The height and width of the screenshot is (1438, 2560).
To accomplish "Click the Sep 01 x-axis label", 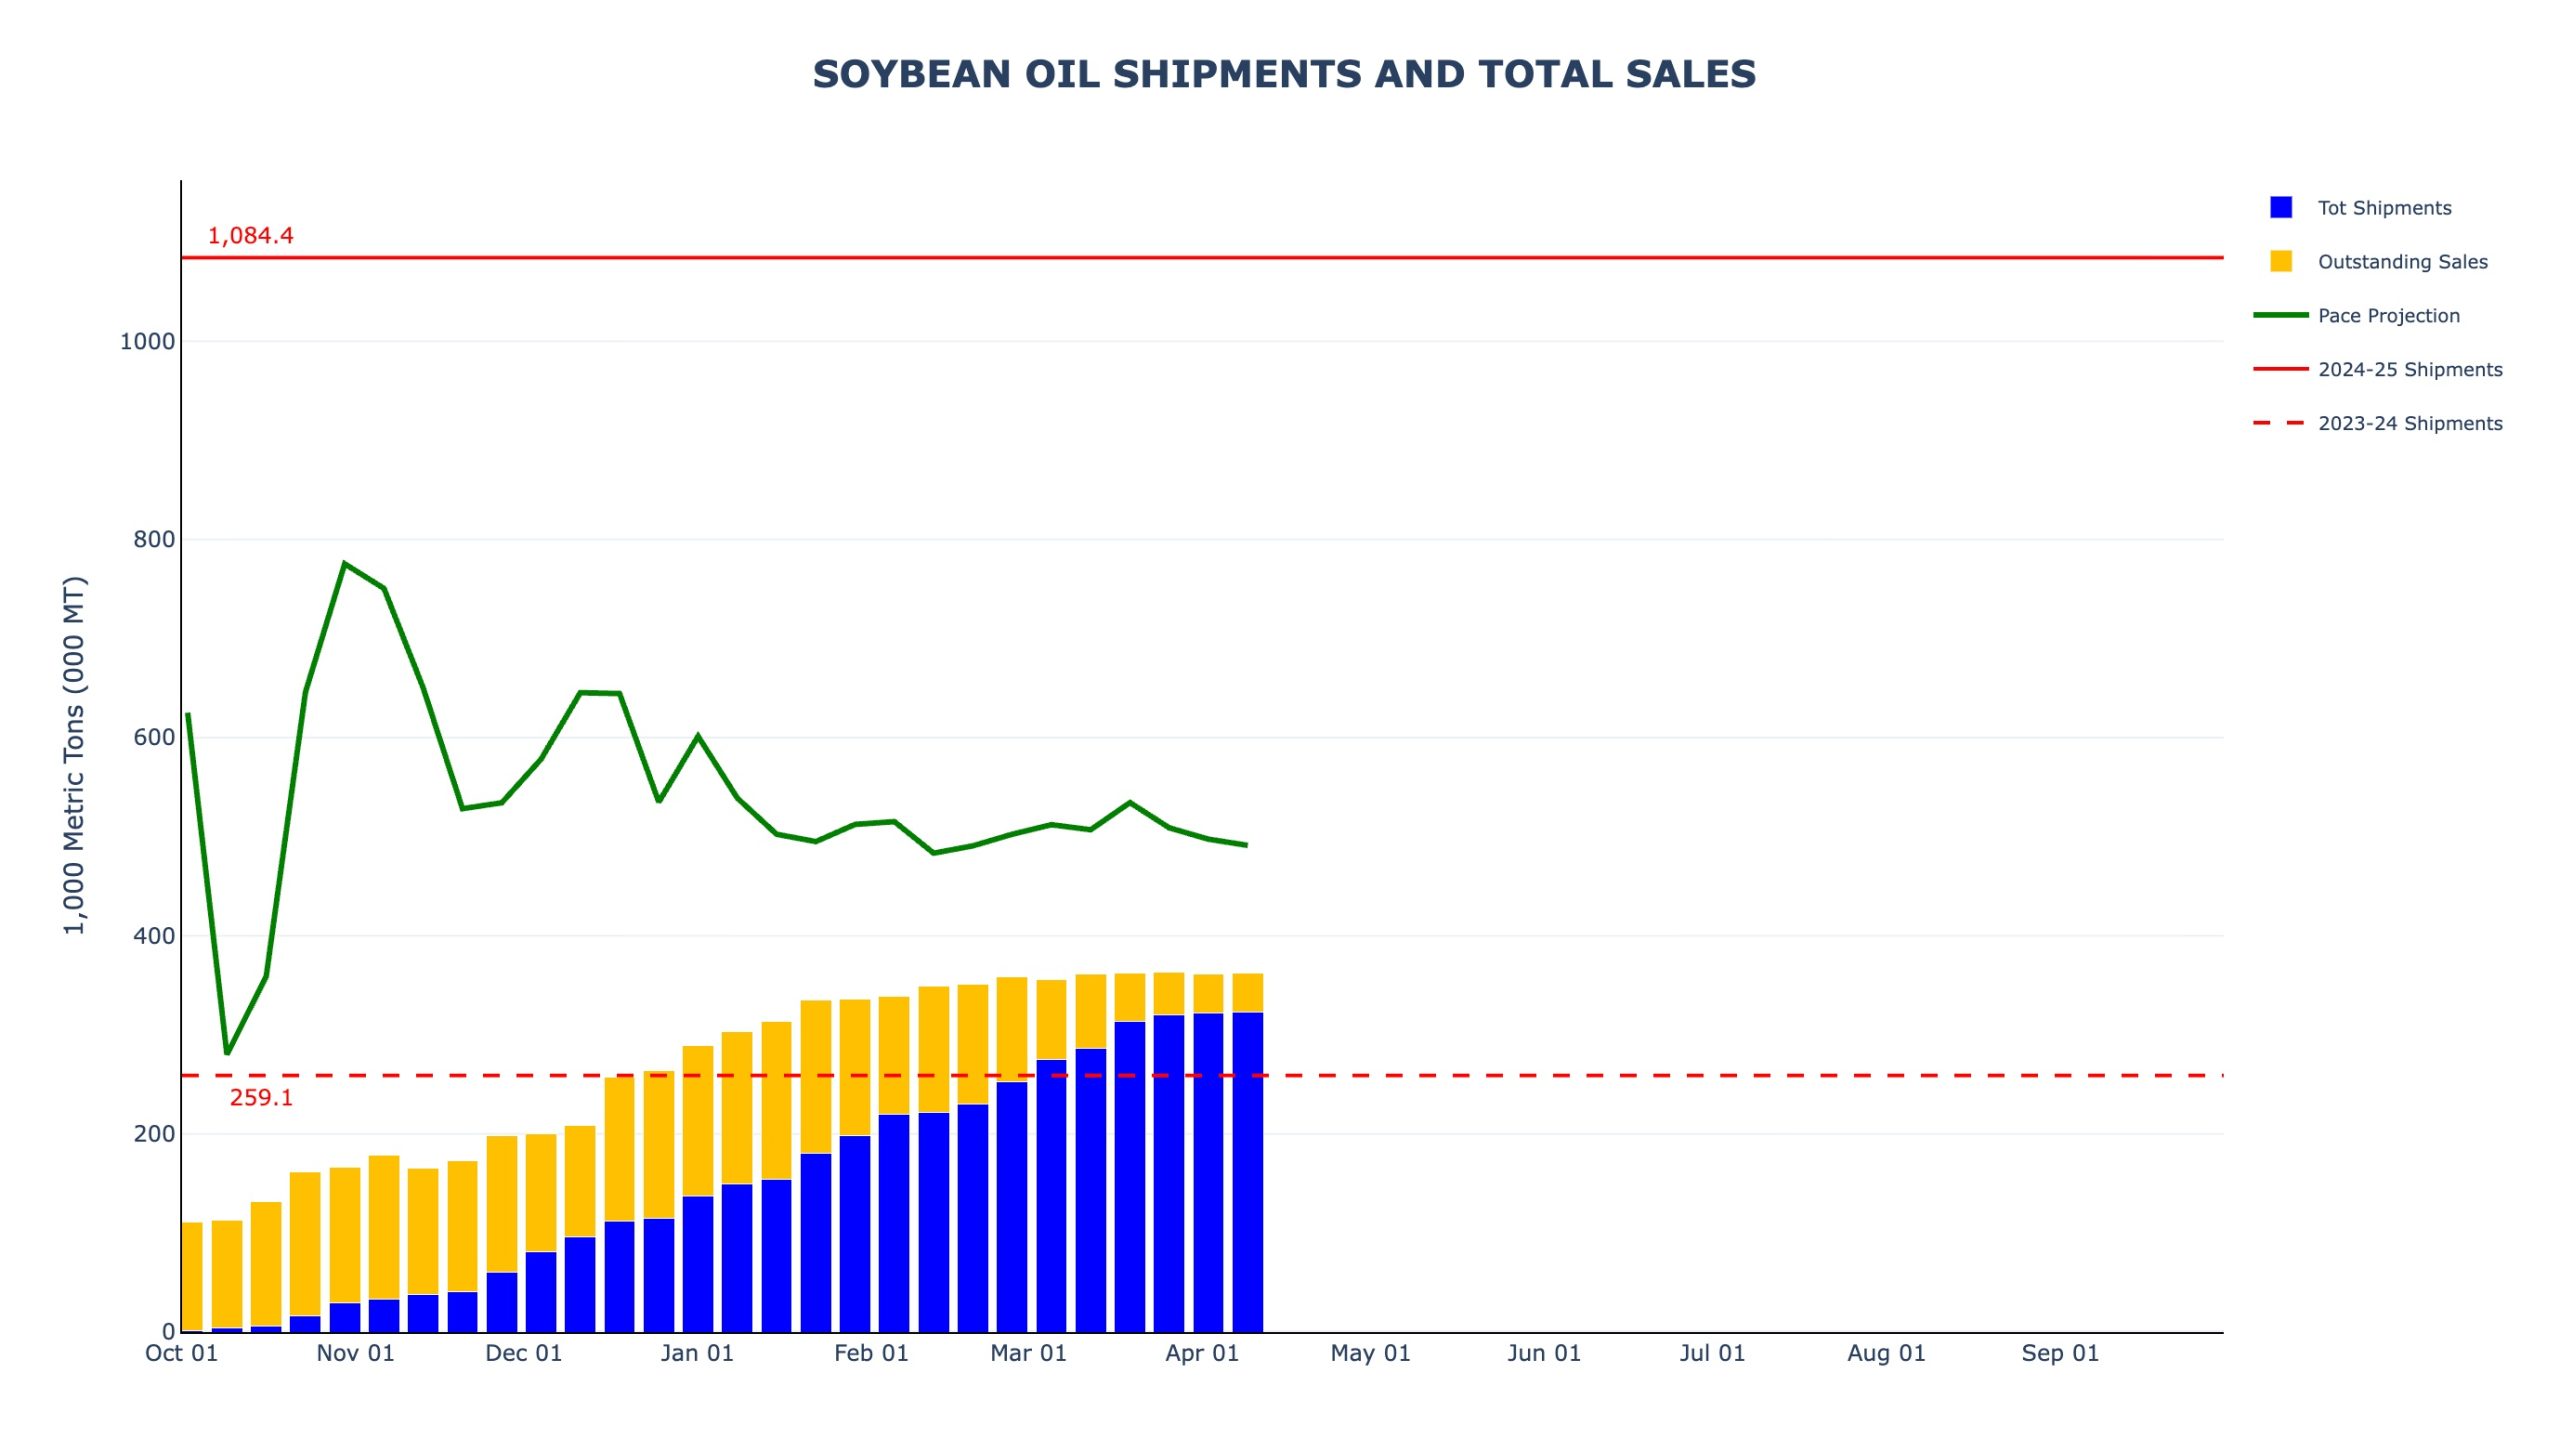I will pyautogui.click(x=2059, y=1354).
